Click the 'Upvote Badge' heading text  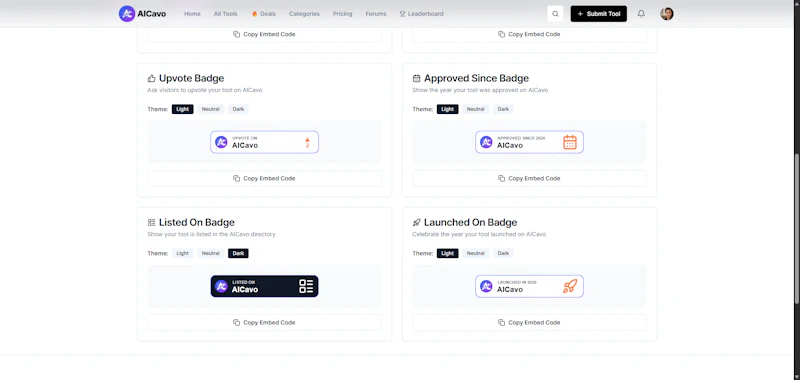191,79
